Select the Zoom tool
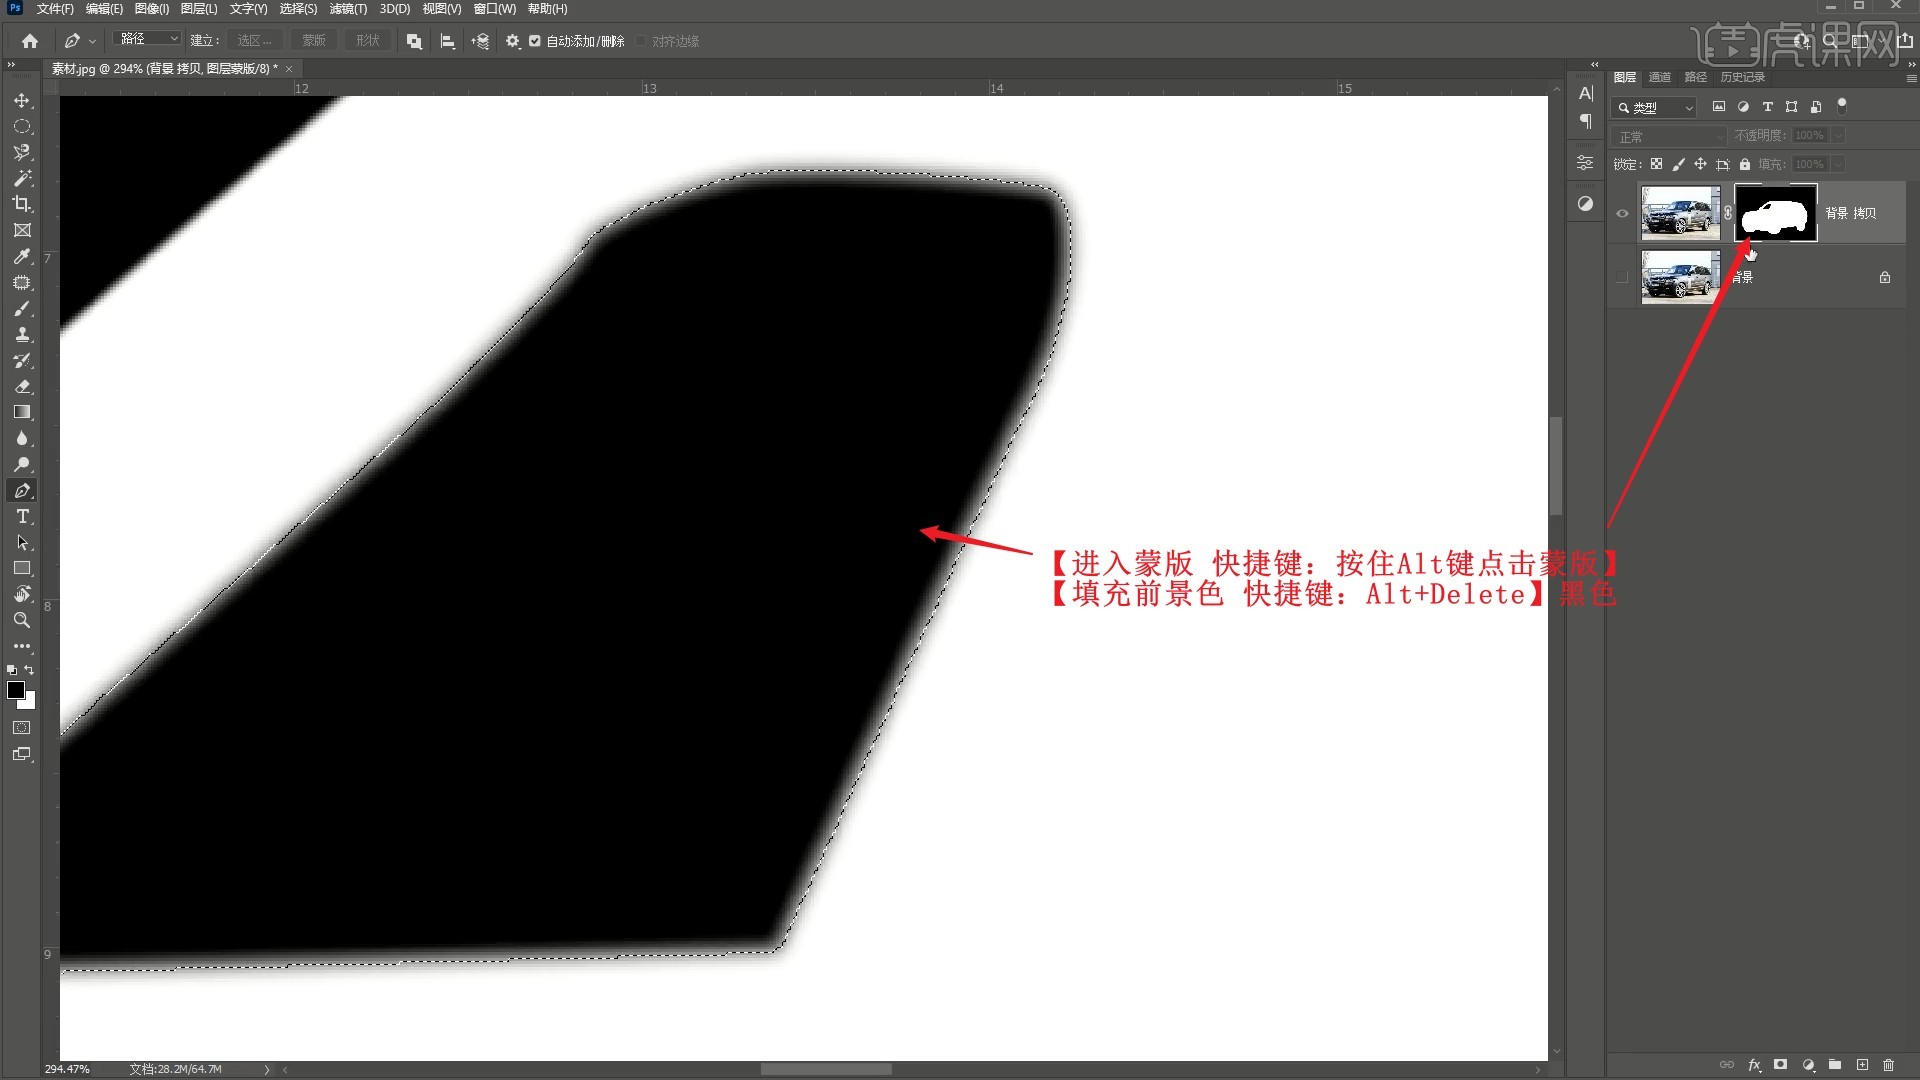The image size is (1920, 1080). pos(22,620)
